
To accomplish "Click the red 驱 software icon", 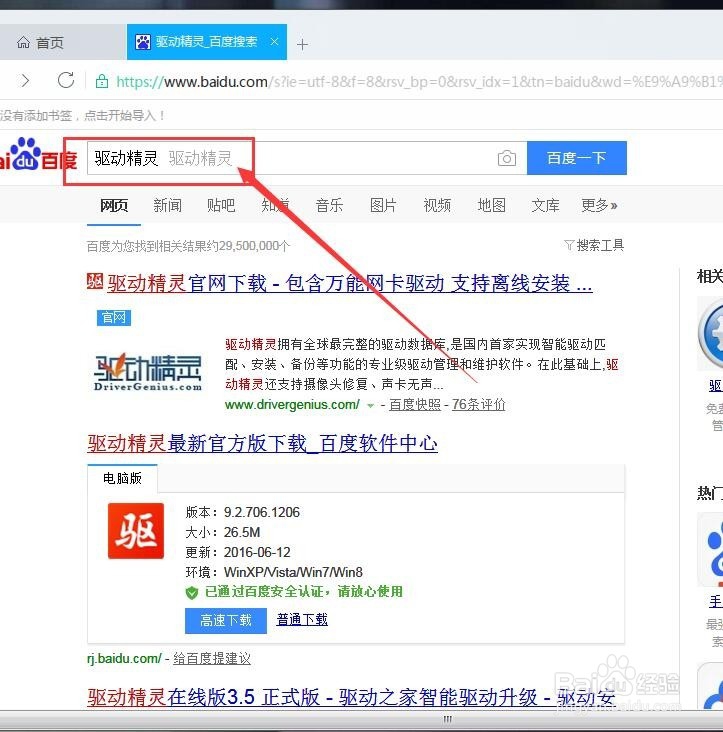I will [136, 531].
